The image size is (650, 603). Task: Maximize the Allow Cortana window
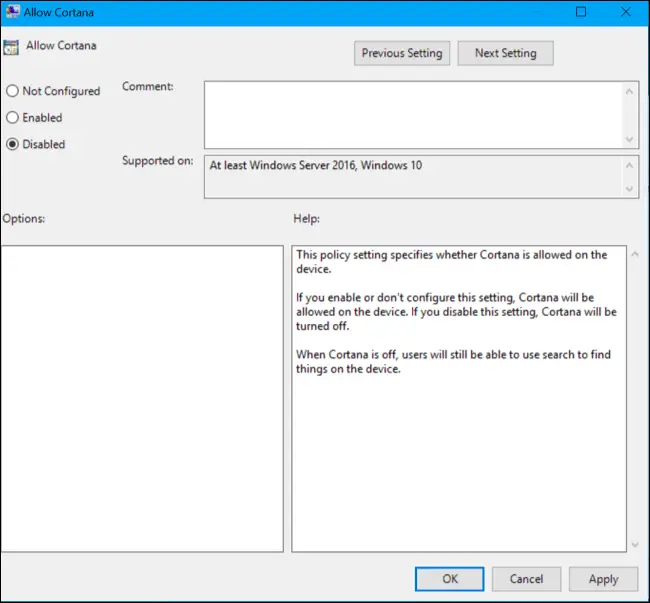pyautogui.click(x=581, y=12)
